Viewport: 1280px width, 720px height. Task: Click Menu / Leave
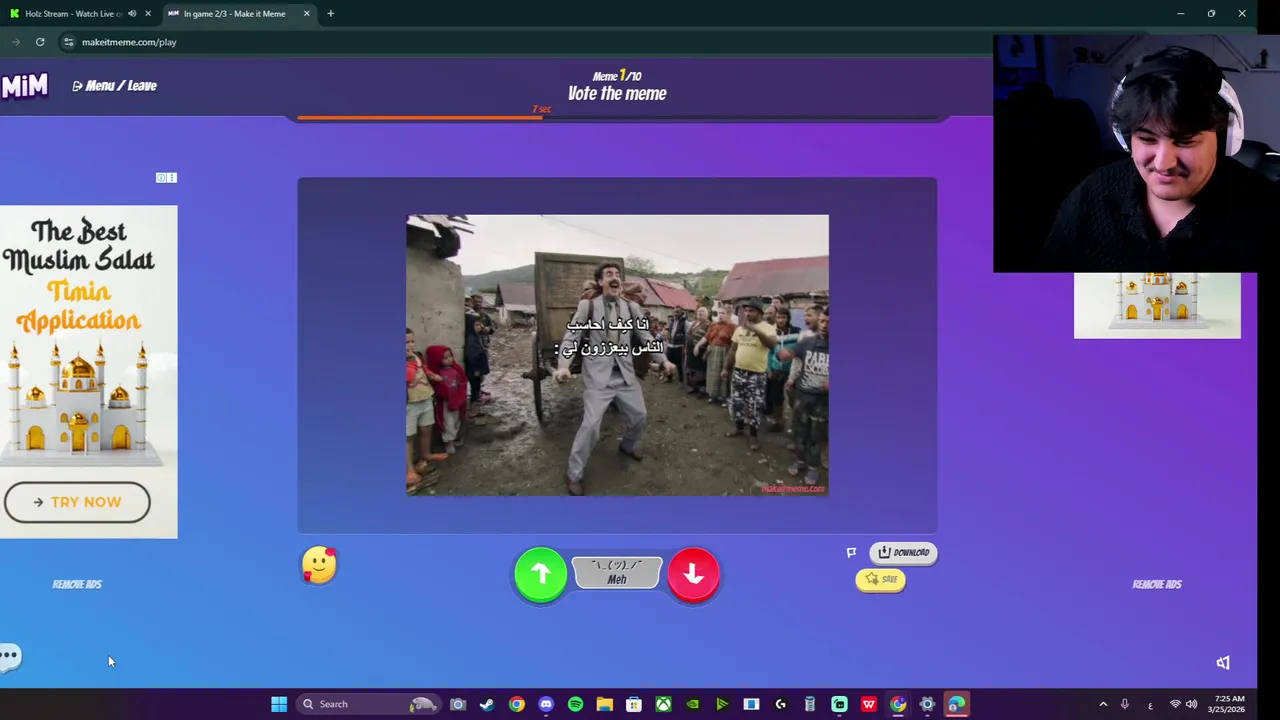(114, 86)
